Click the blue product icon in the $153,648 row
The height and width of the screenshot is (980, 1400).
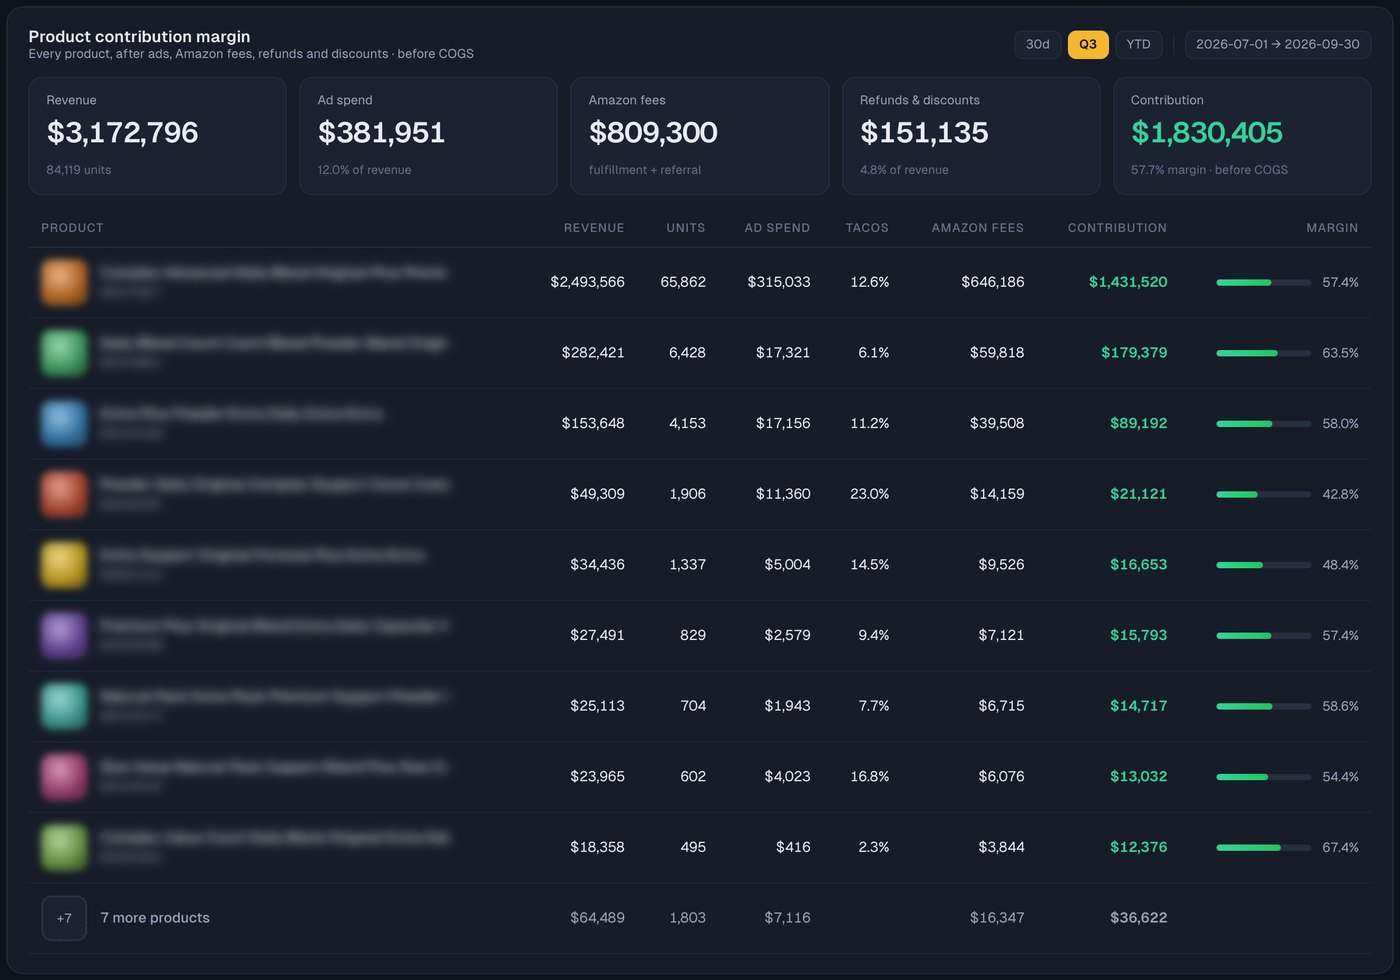pyautogui.click(x=64, y=423)
